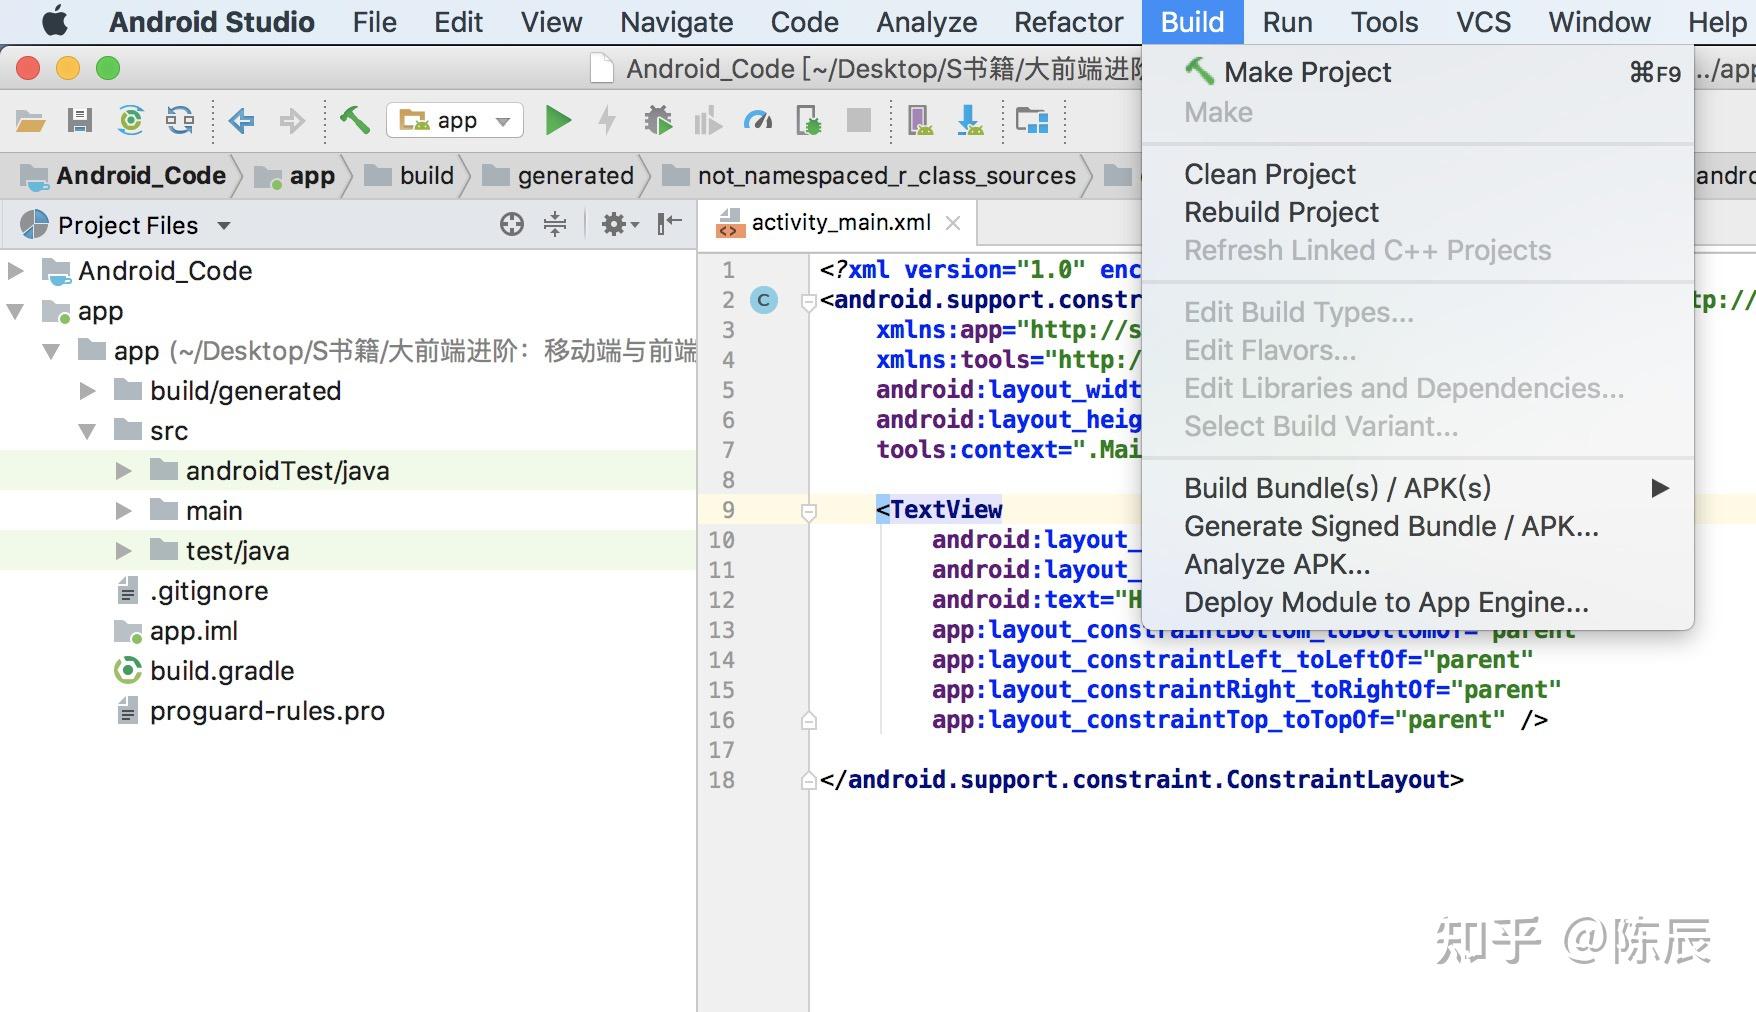
Task: Click the Save All floppy disk icon
Action: [80, 121]
